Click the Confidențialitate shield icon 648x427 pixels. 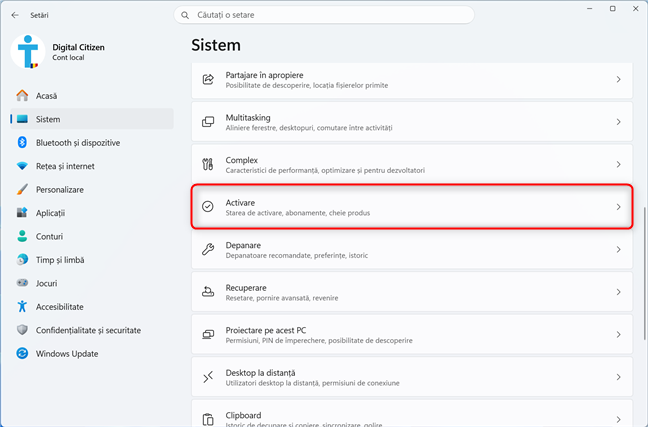coord(22,330)
